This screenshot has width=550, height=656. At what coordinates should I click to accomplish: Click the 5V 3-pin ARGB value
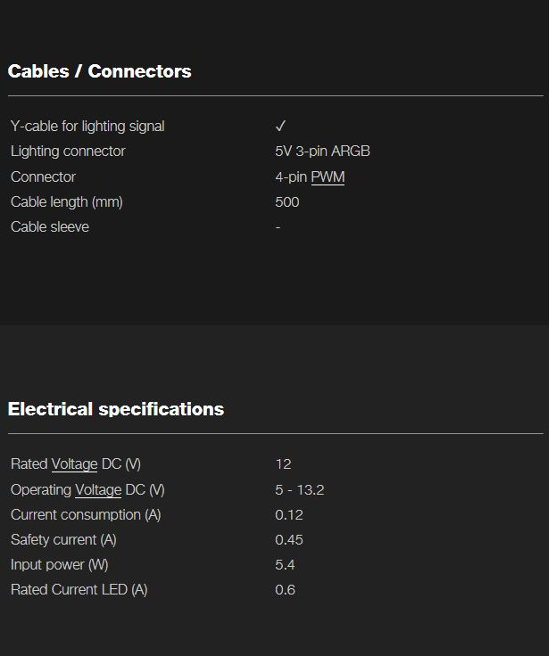pos(322,151)
